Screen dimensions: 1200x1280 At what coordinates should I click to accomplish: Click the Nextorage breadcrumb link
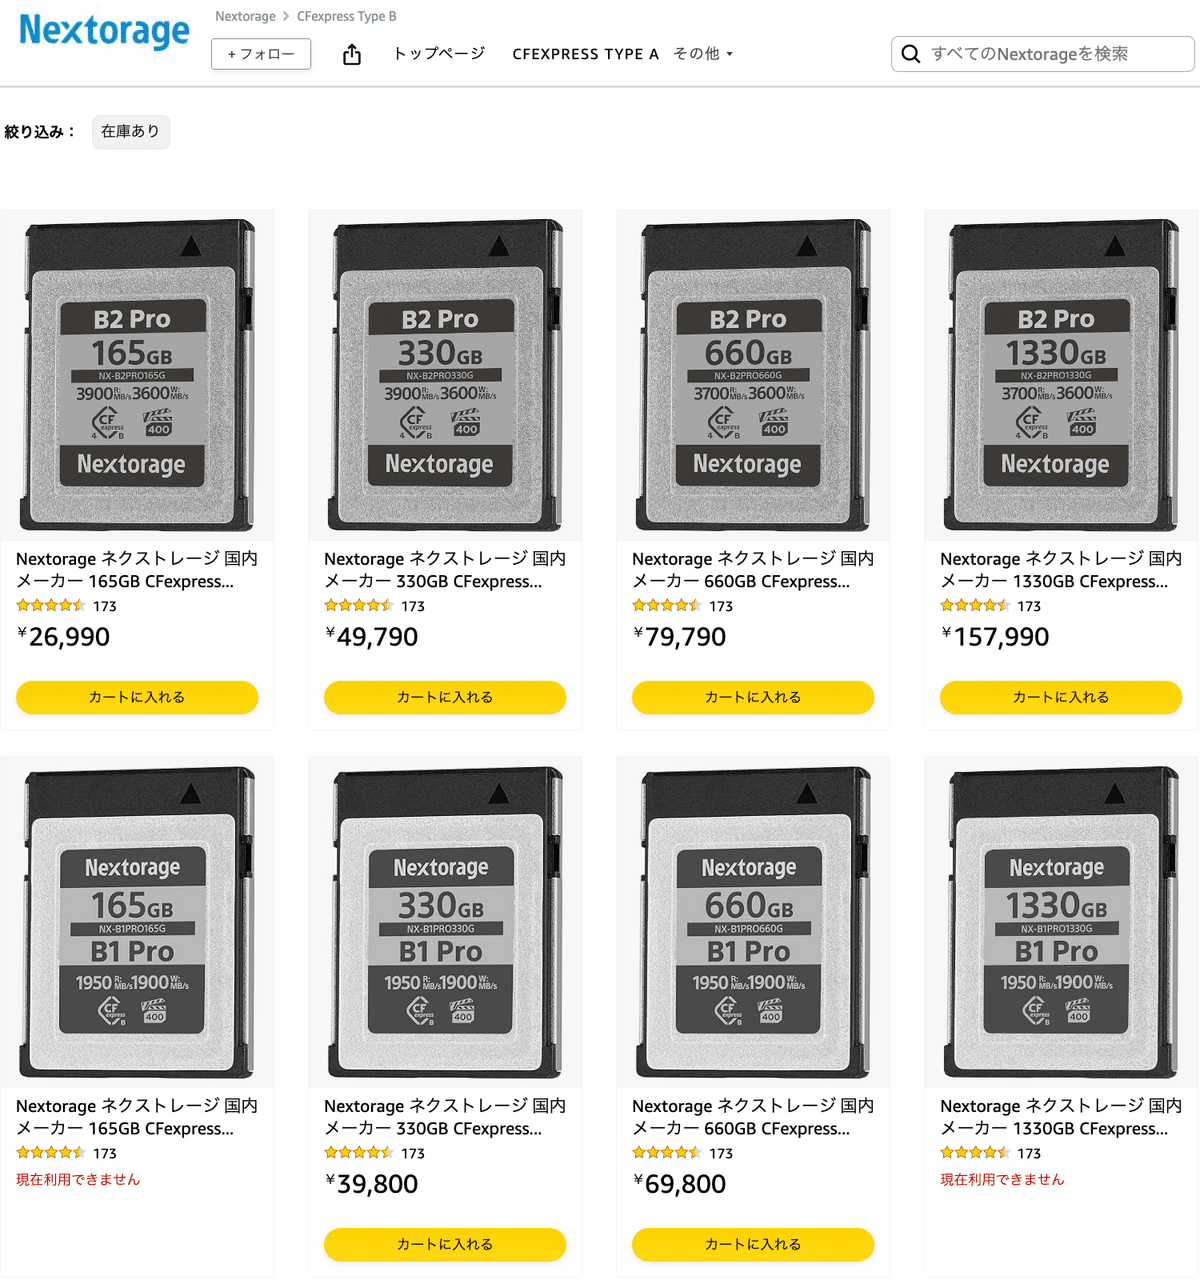click(x=245, y=16)
